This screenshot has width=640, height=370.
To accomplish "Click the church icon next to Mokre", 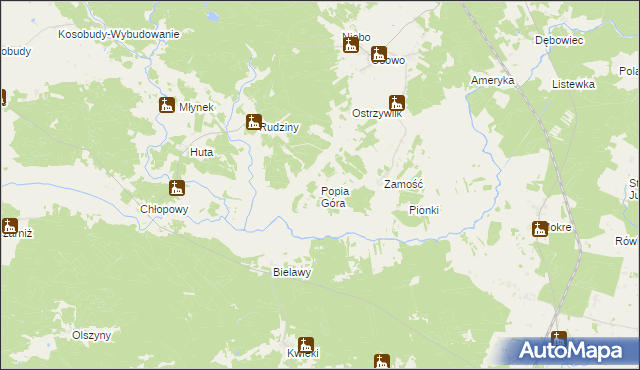I will coord(540,229).
